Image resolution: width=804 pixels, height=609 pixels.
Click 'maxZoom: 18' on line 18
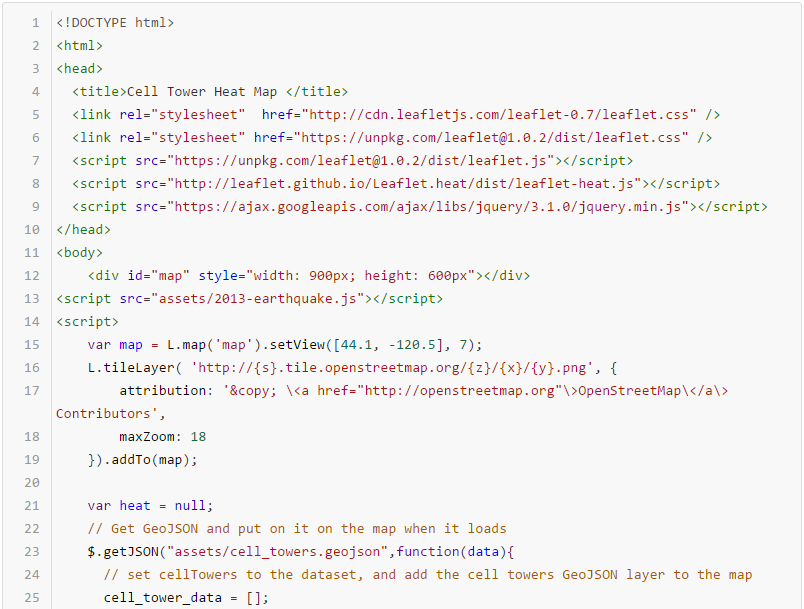(162, 436)
